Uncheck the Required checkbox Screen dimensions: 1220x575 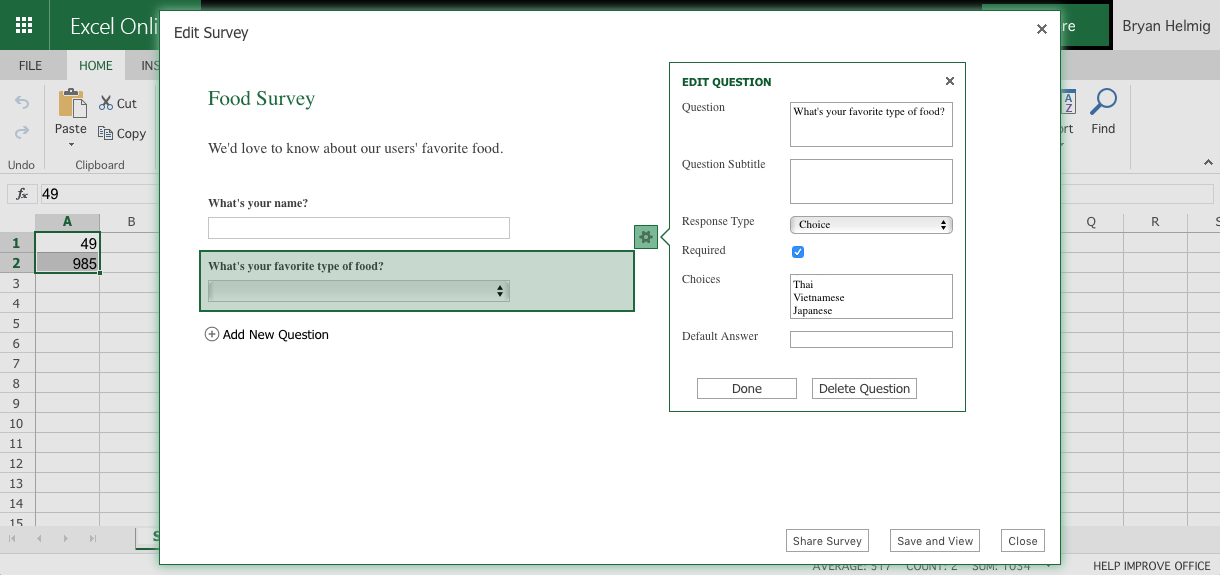(798, 252)
